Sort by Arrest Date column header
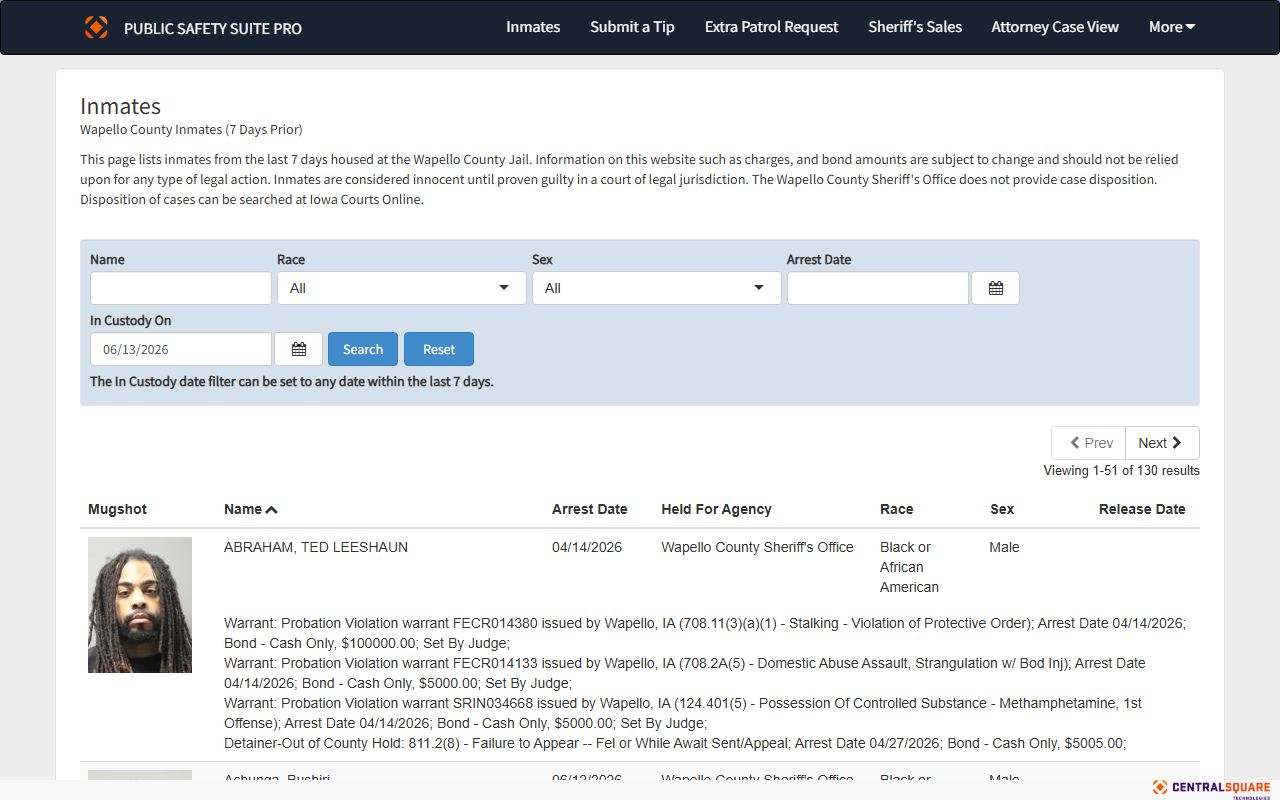This screenshot has width=1280, height=800. click(x=590, y=509)
